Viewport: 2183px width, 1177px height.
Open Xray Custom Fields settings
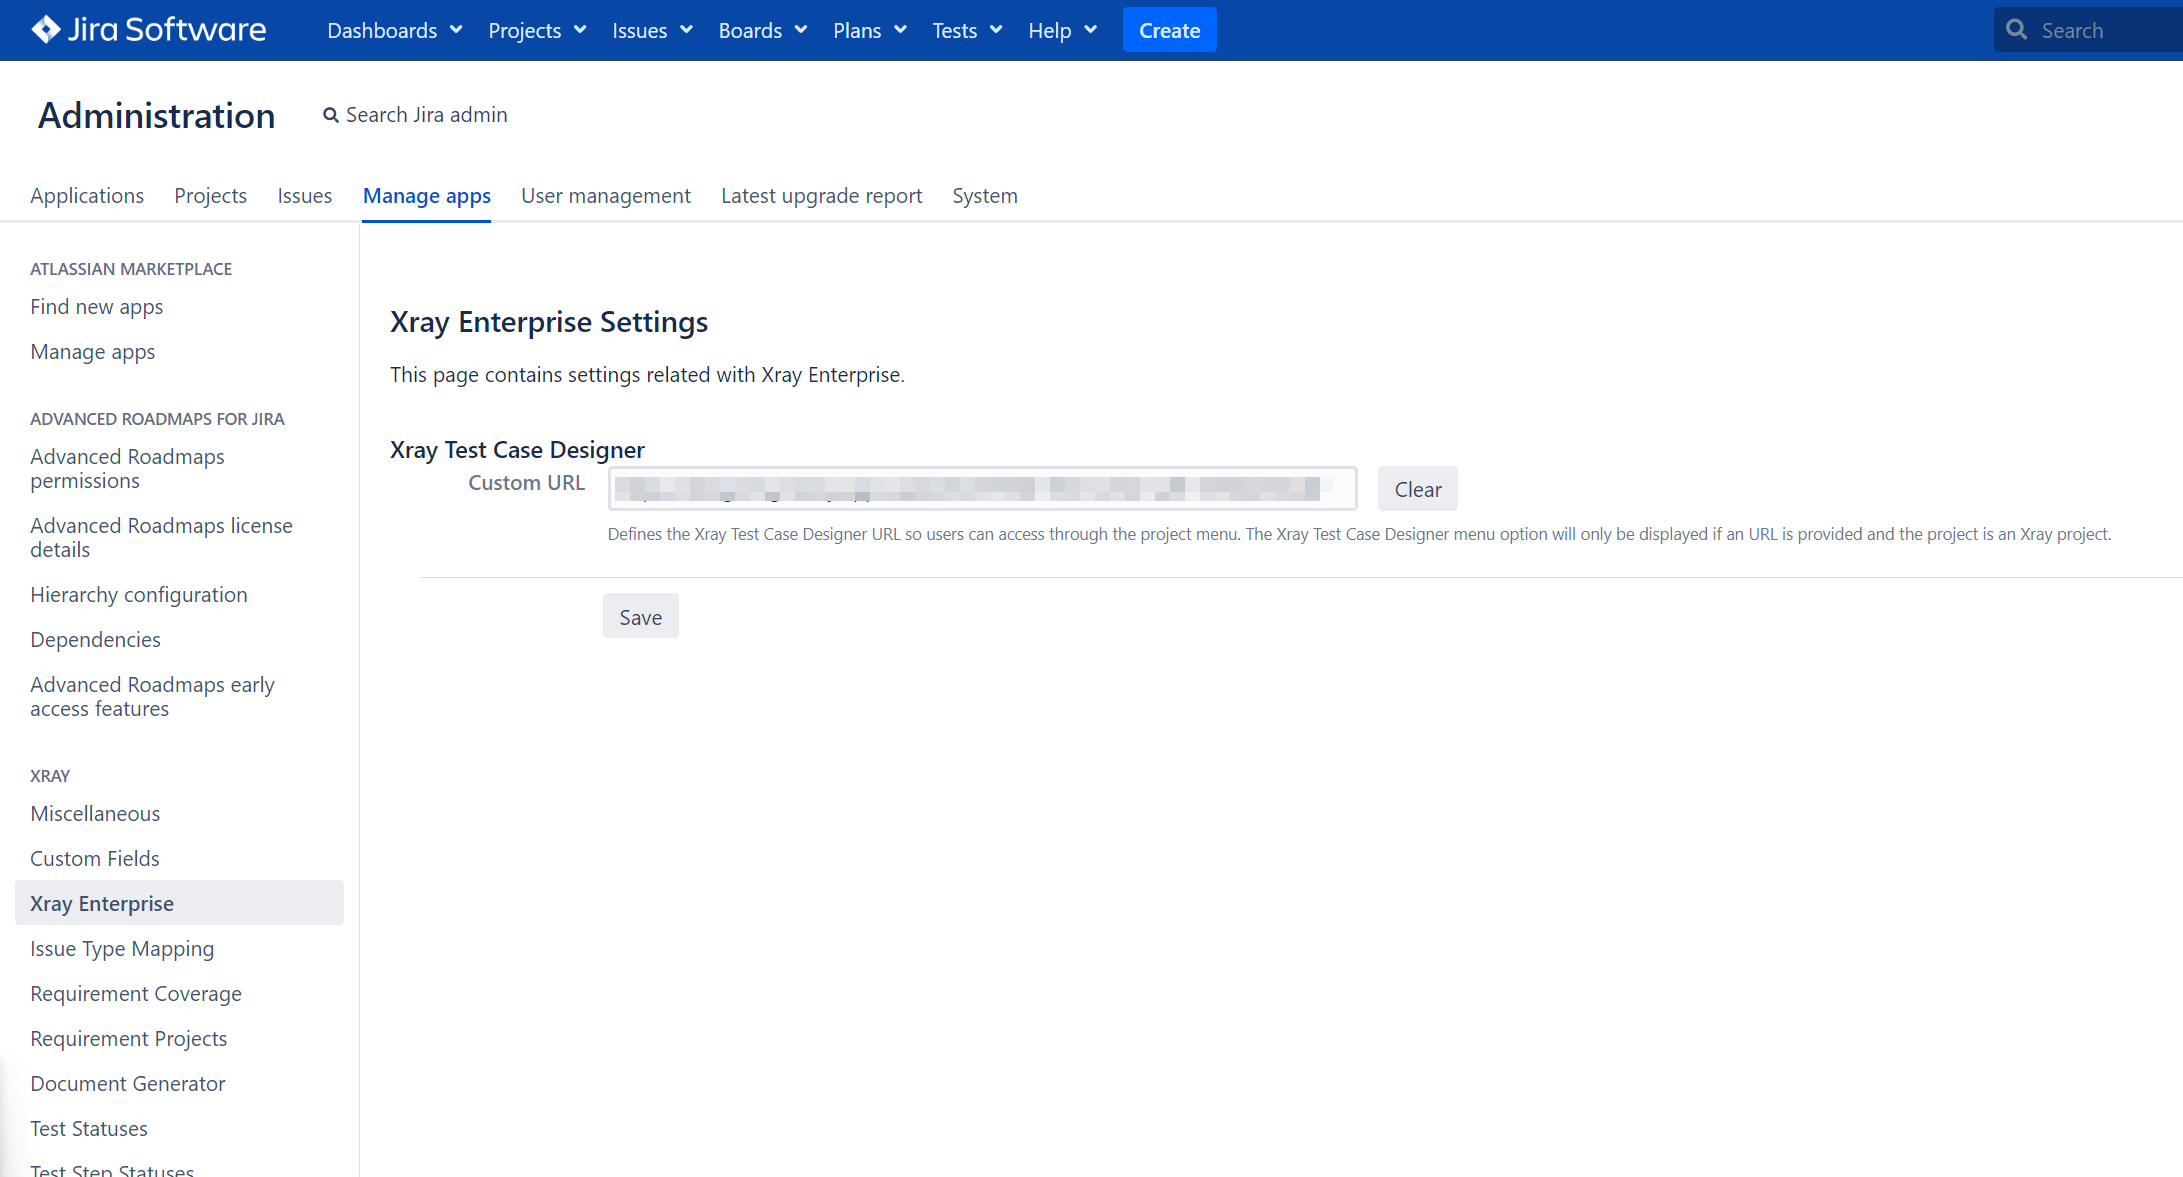94,859
